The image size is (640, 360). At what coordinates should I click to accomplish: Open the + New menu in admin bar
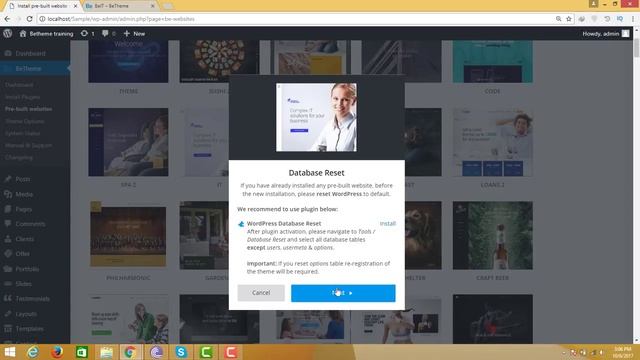pos(134,33)
